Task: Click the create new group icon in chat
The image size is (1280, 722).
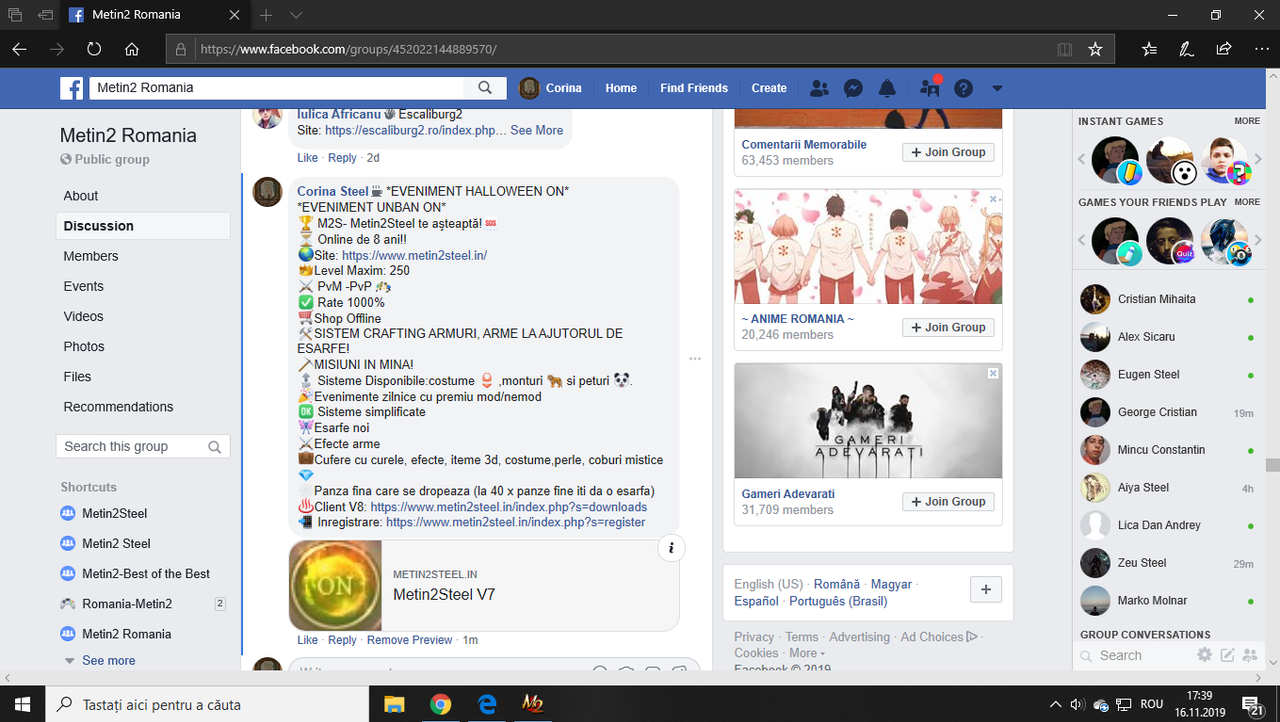Action: point(1249,655)
